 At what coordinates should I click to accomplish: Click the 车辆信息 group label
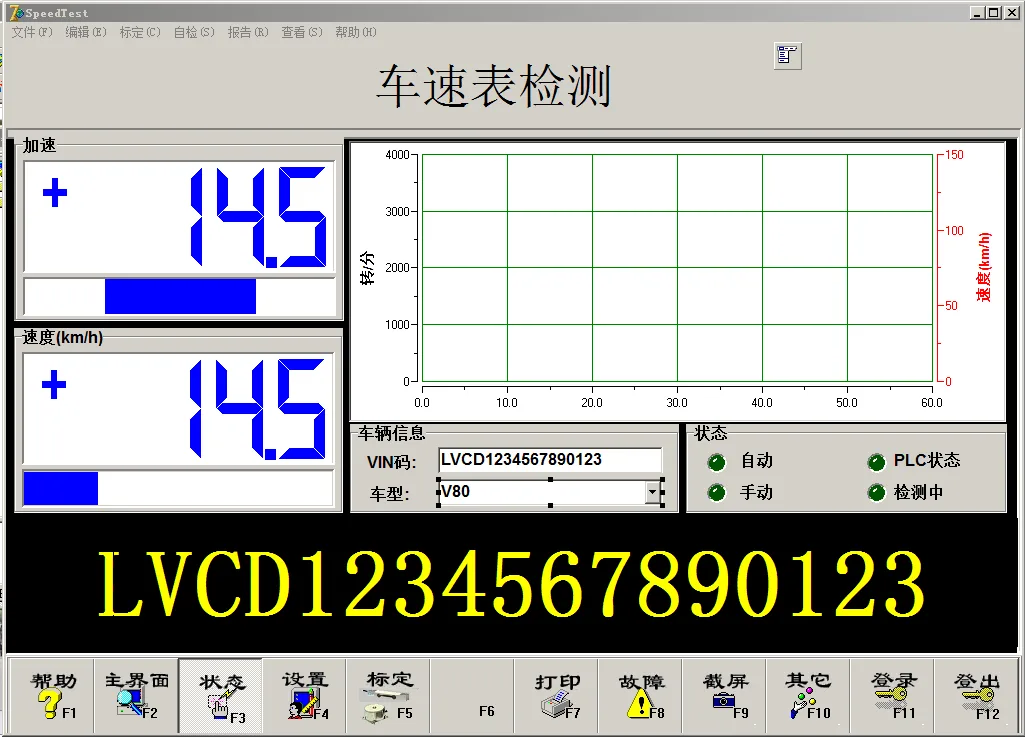click(392, 433)
